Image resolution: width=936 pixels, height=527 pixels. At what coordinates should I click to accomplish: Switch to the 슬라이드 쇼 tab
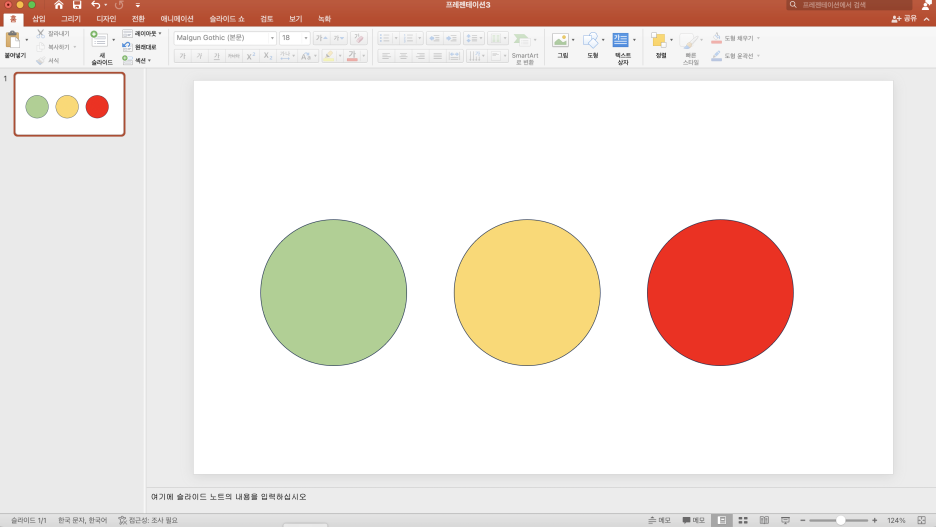[227, 19]
